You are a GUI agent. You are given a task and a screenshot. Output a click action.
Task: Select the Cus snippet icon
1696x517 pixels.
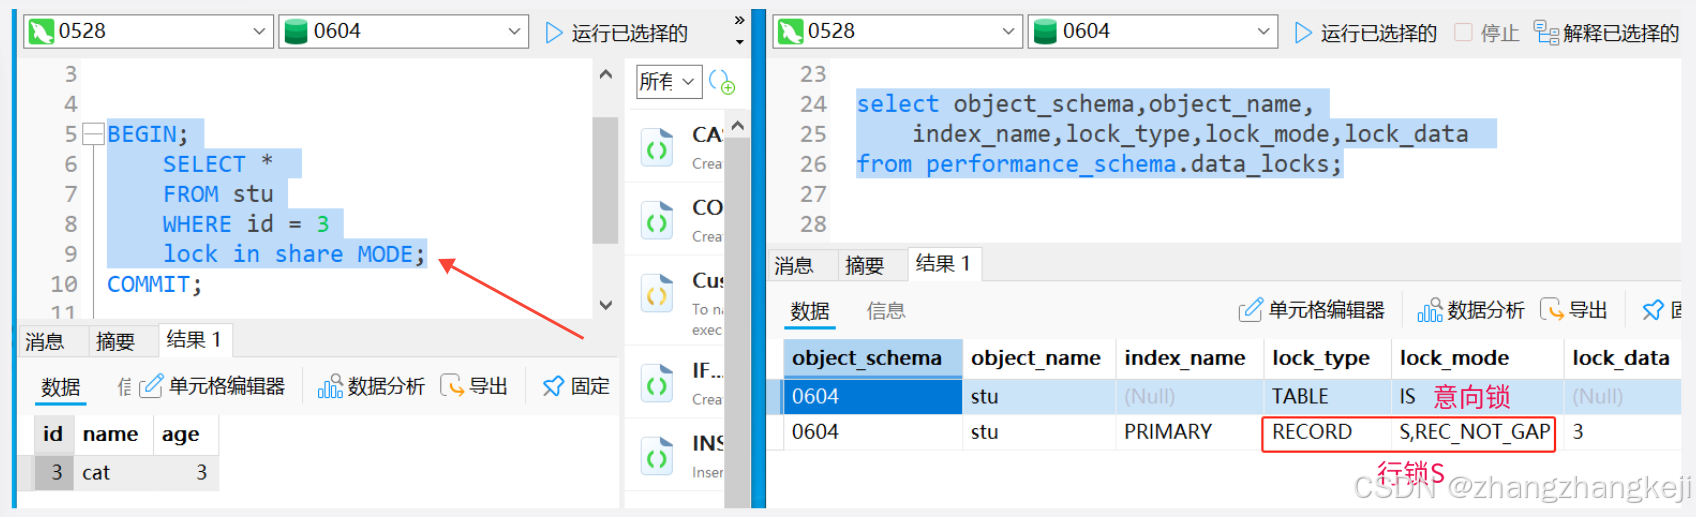(657, 292)
